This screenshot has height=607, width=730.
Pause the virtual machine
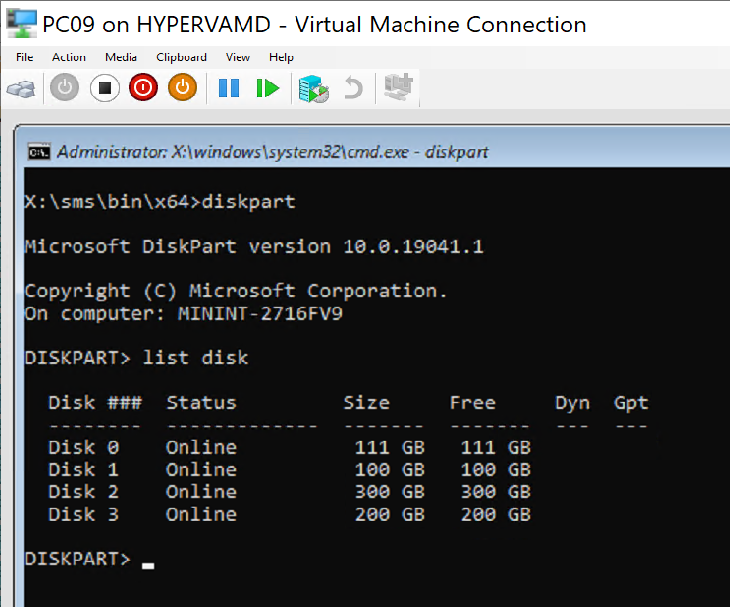(x=229, y=88)
